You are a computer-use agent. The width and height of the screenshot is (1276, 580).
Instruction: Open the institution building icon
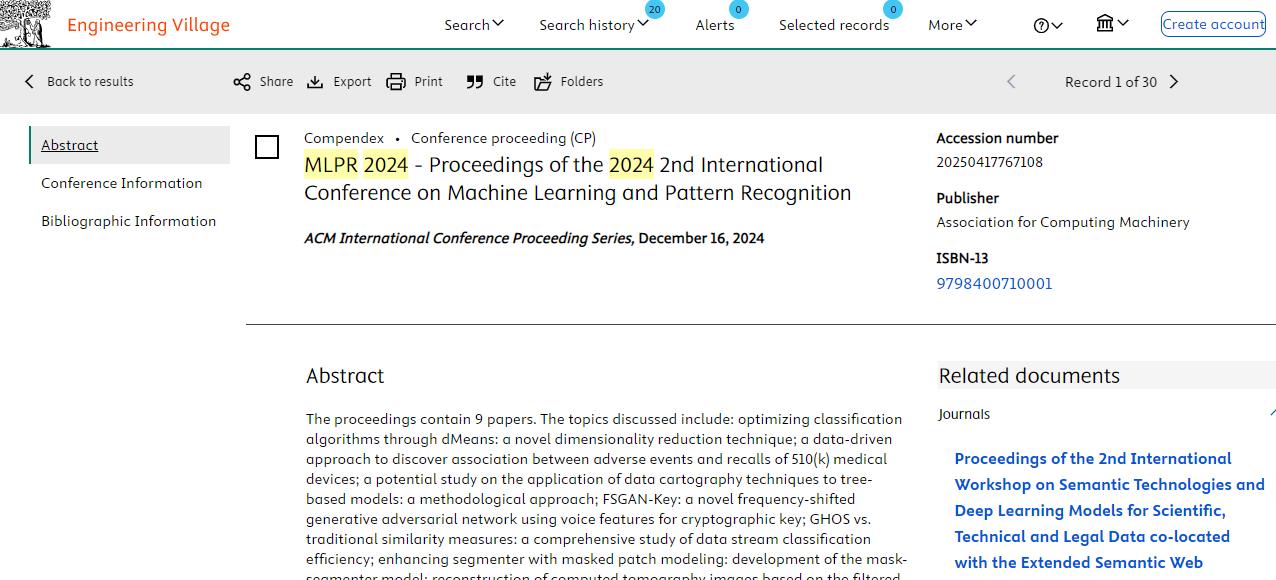1105,23
